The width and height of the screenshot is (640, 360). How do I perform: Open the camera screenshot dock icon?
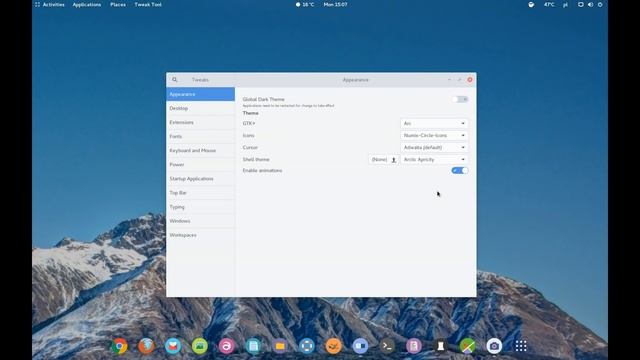pos(494,346)
